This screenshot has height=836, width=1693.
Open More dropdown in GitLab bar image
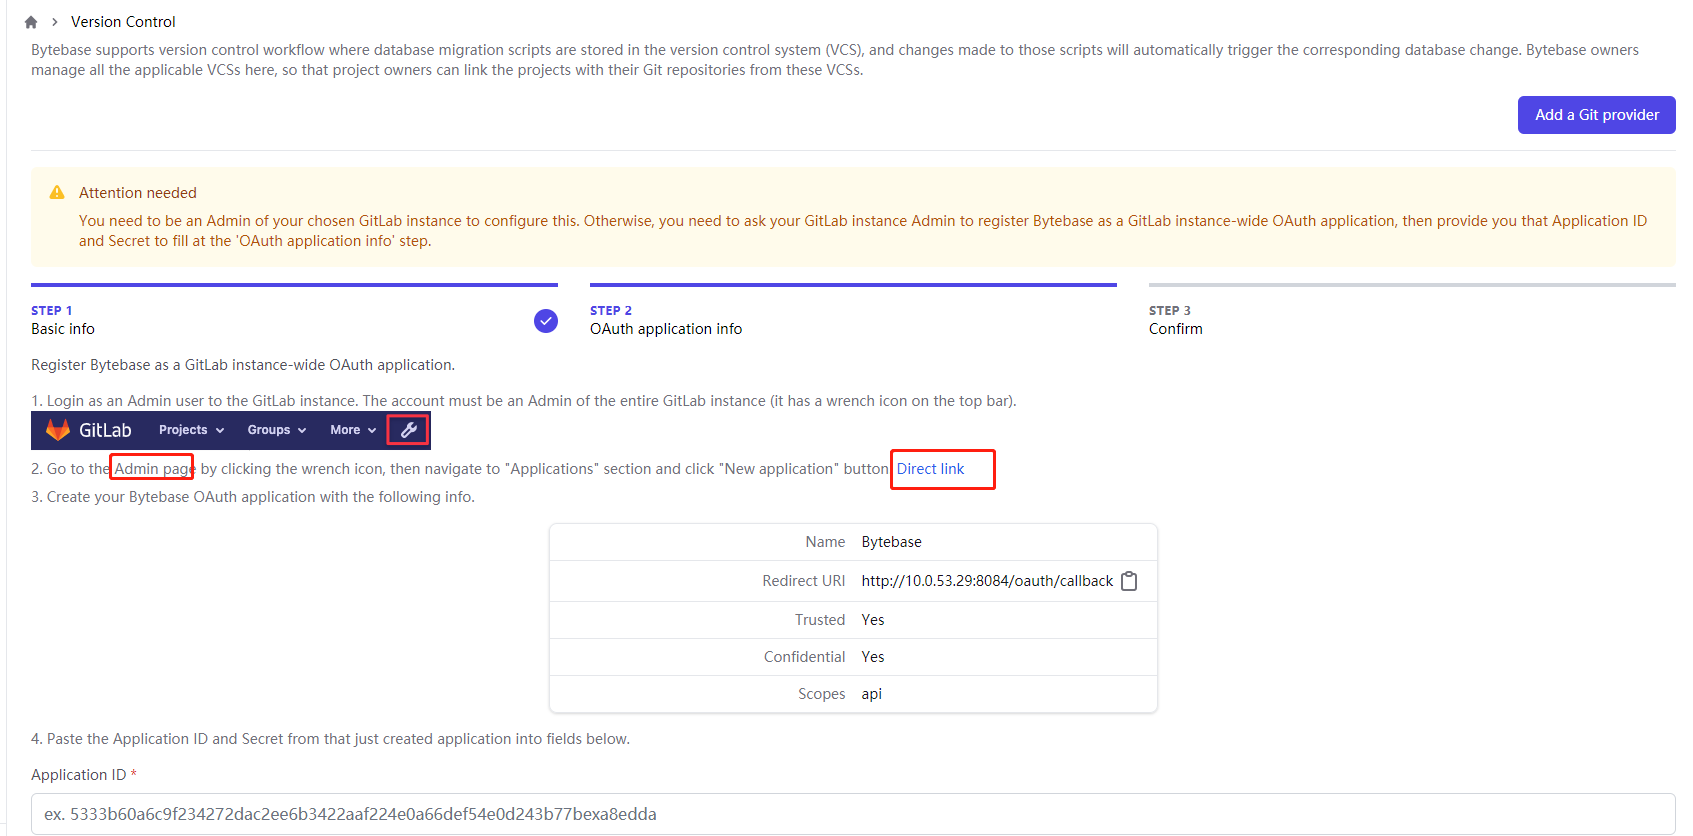(x=353, y=430)
